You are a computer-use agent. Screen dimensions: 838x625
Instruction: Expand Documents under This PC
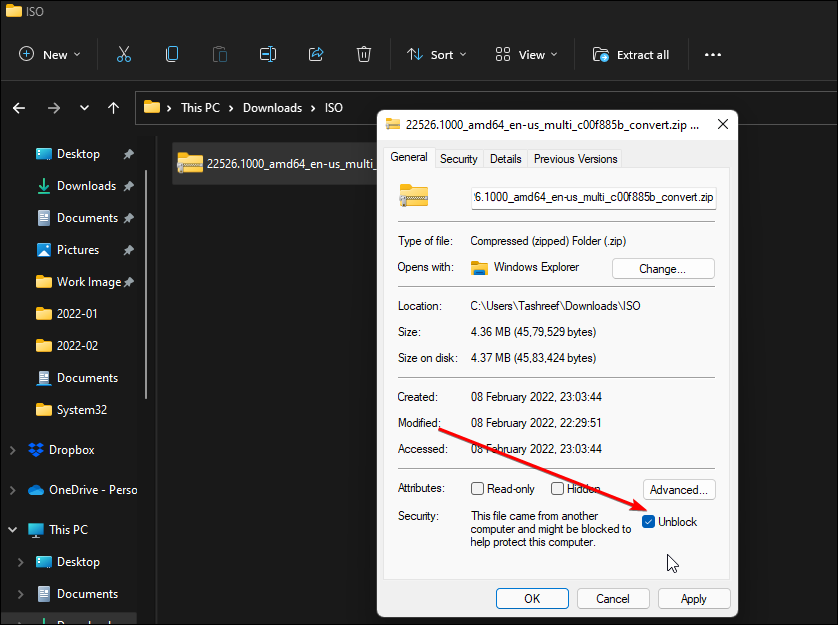point(20,594)
